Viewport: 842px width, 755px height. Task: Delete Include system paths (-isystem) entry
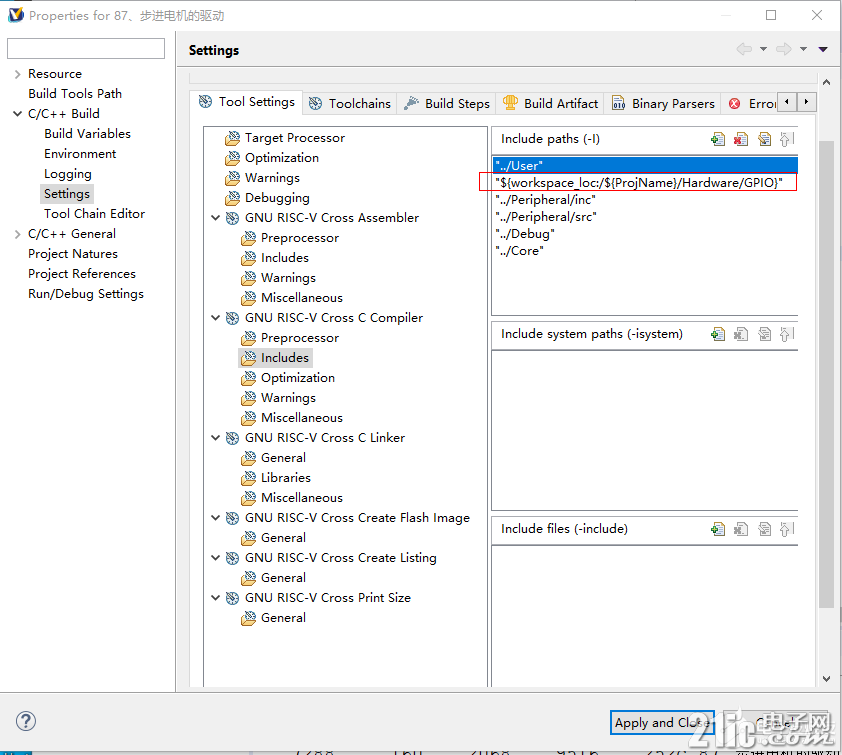(x=741, y=335)
